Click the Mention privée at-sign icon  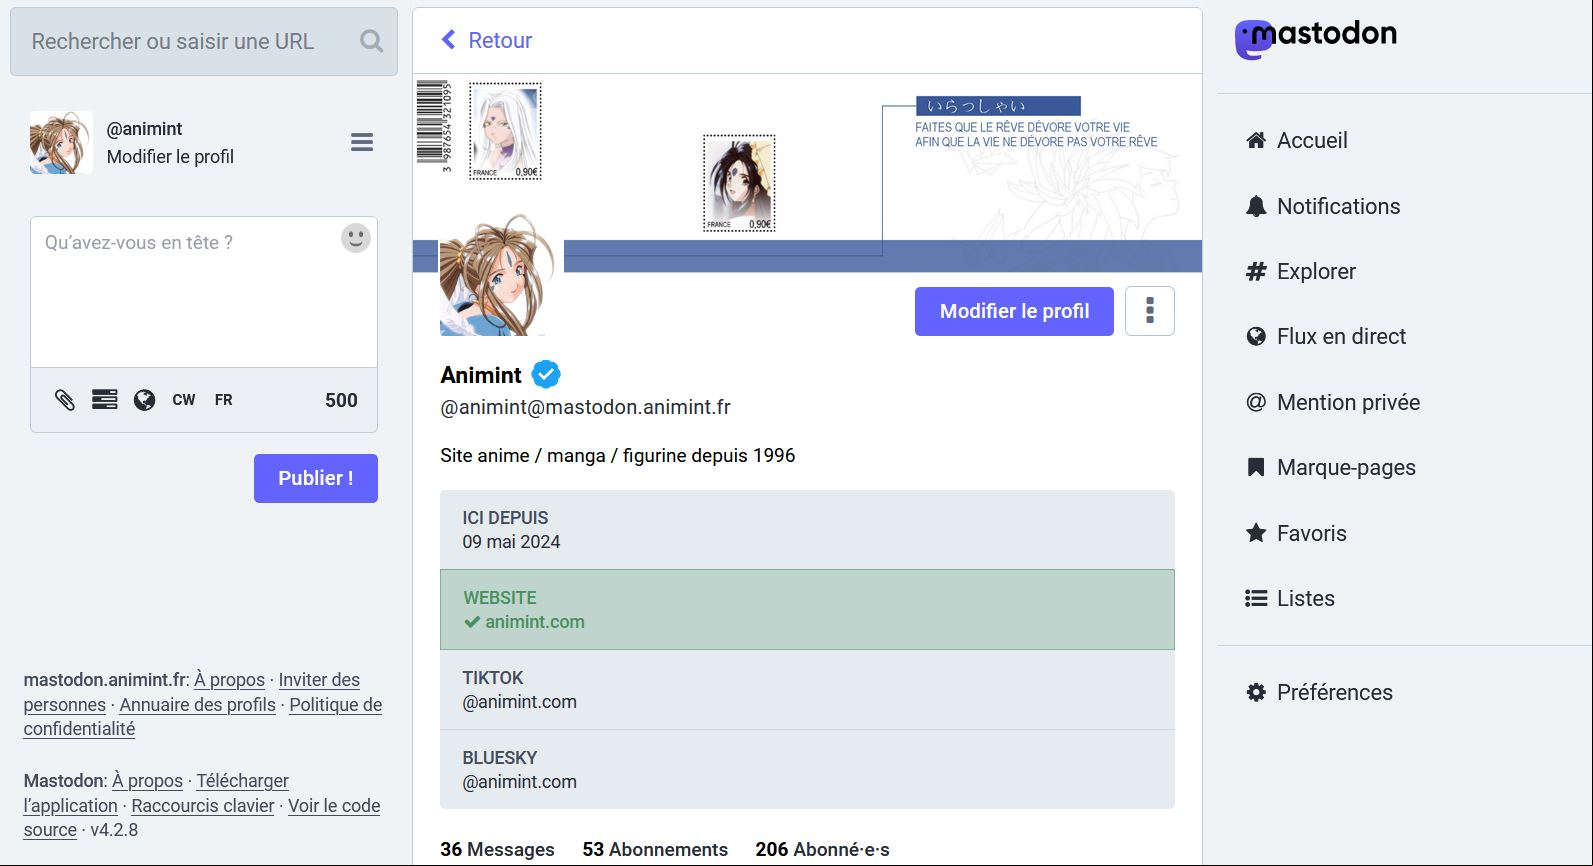1256,402
